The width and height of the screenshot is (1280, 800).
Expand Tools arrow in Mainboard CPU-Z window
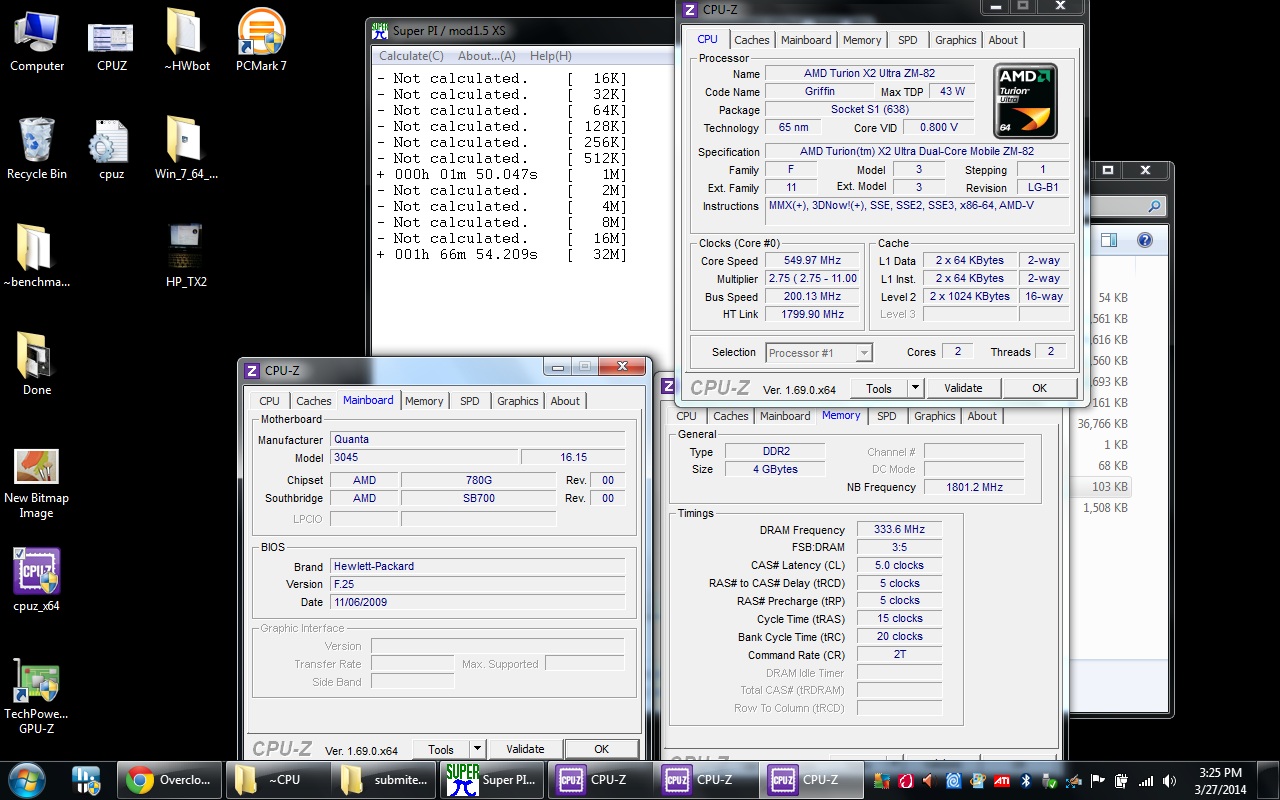[477, 749]
